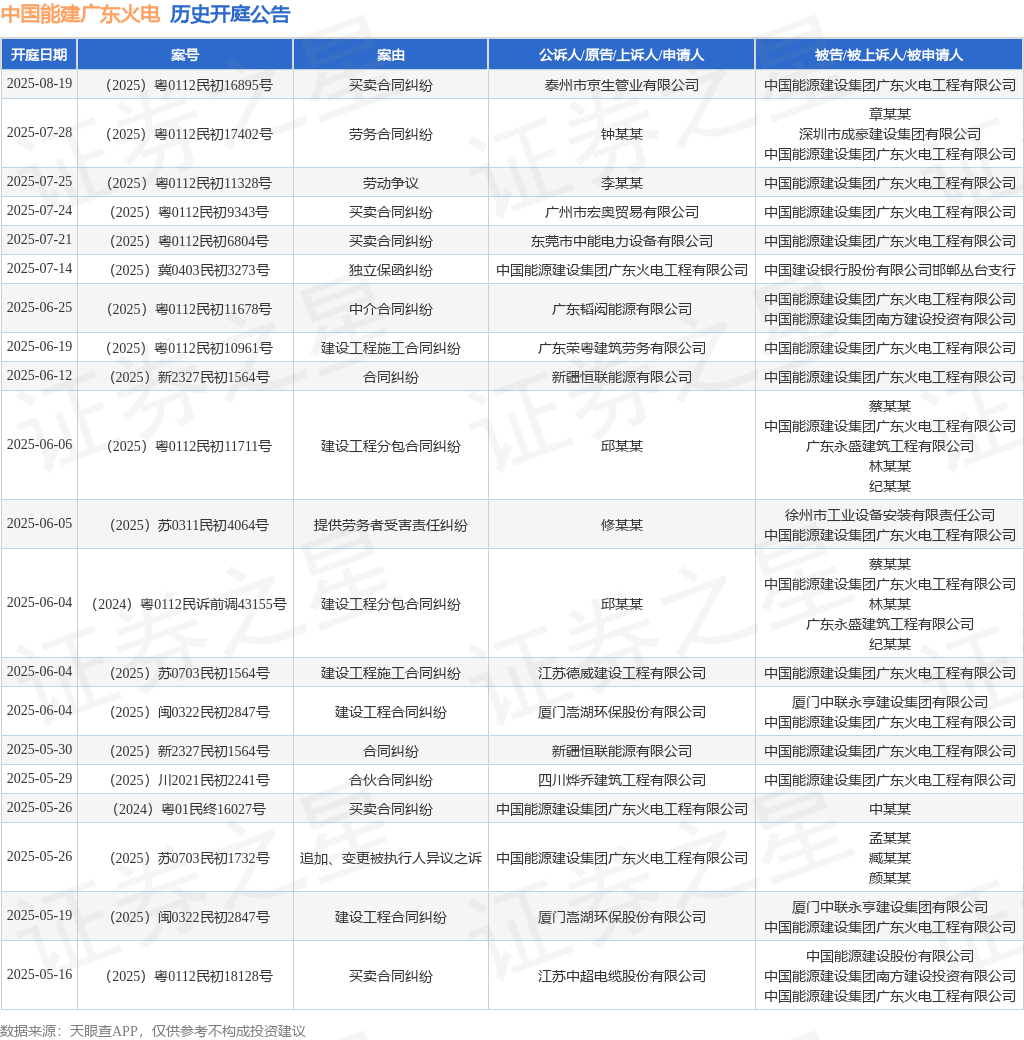The height and width of the screenshot is (1040, 1024).
Task: Click defendant '深圳市成豪建设集团有限公司'
Action: pyautogui.click(x=889, y=134)
